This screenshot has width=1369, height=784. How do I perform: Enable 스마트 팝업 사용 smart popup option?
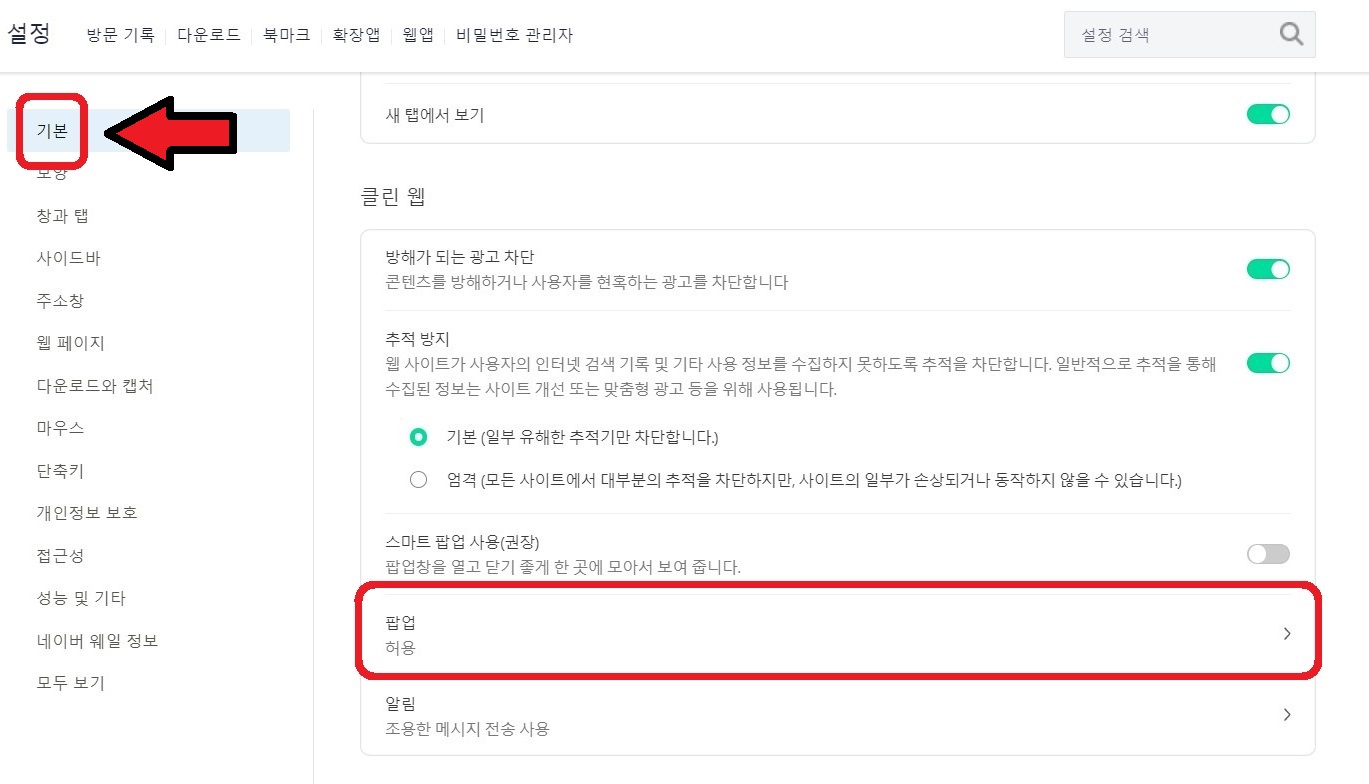point(1267,553)
